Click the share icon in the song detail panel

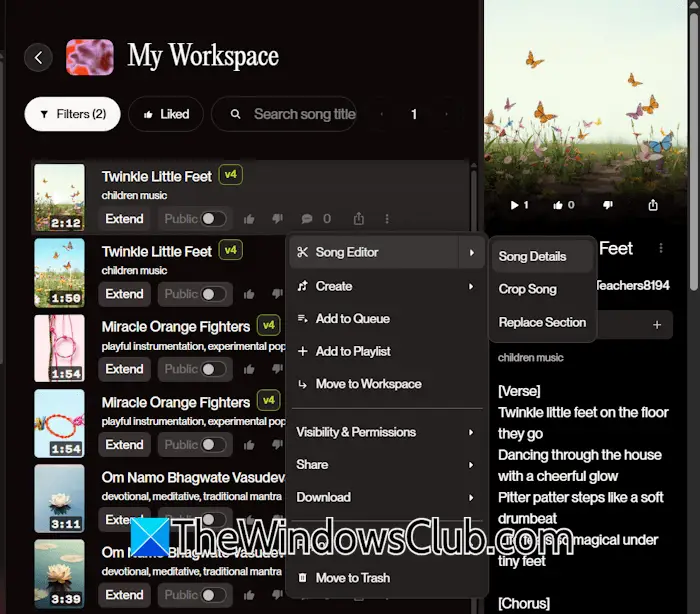coord(653,205)
